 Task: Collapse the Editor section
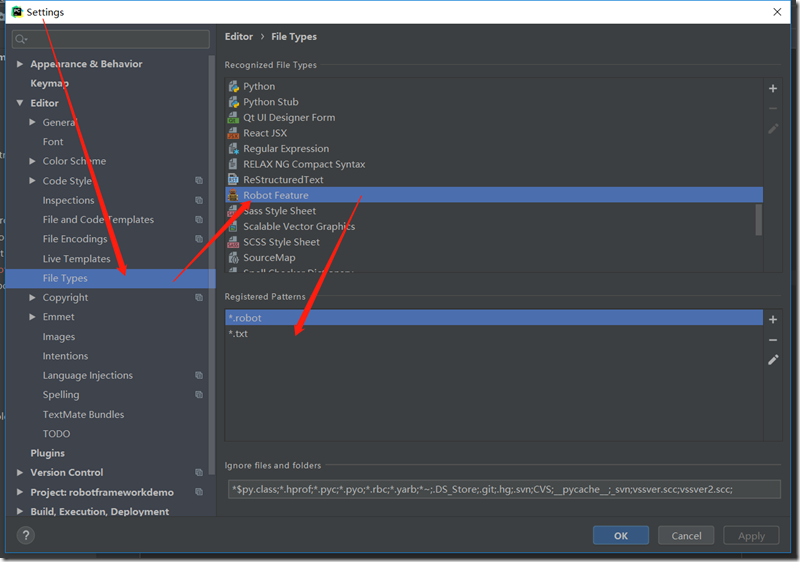click(x=20, y=103)
